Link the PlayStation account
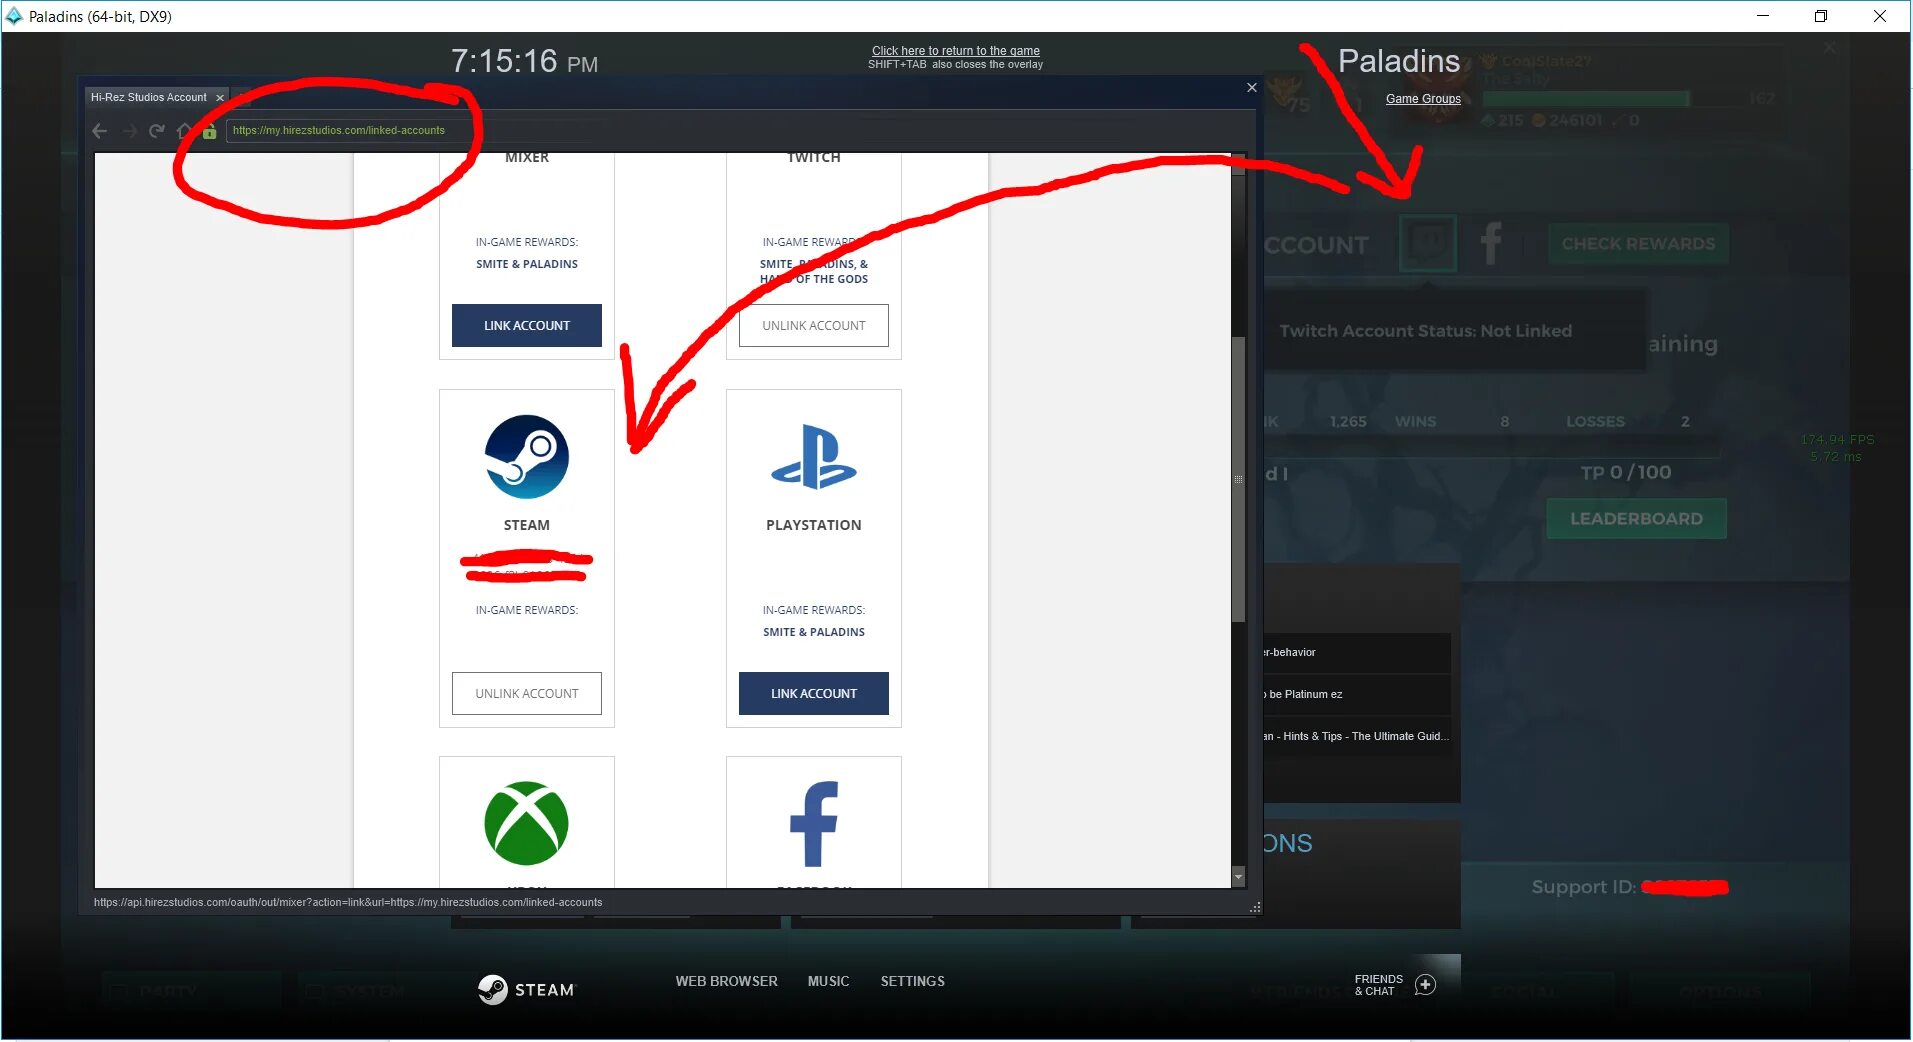Image resolution: width=1913 pixels, height=1042 pixels. tap(814, 694)
